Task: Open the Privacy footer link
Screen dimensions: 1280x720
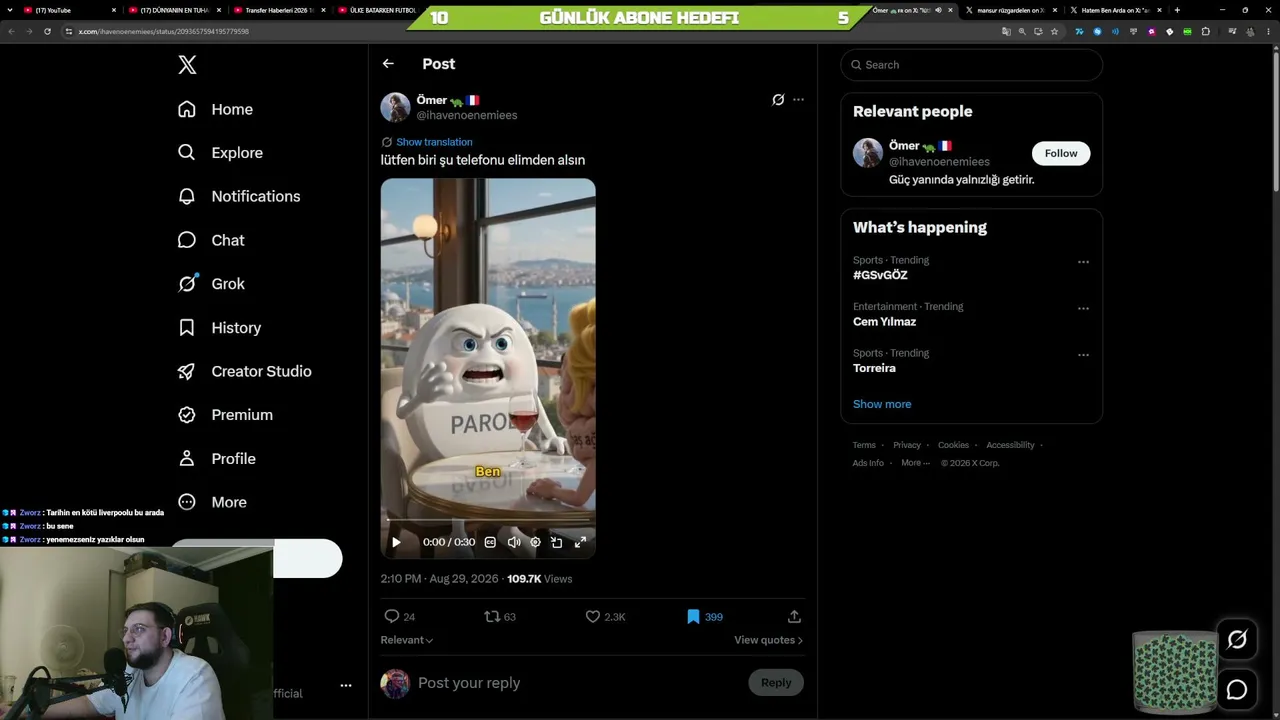Action: coord(907,445)
